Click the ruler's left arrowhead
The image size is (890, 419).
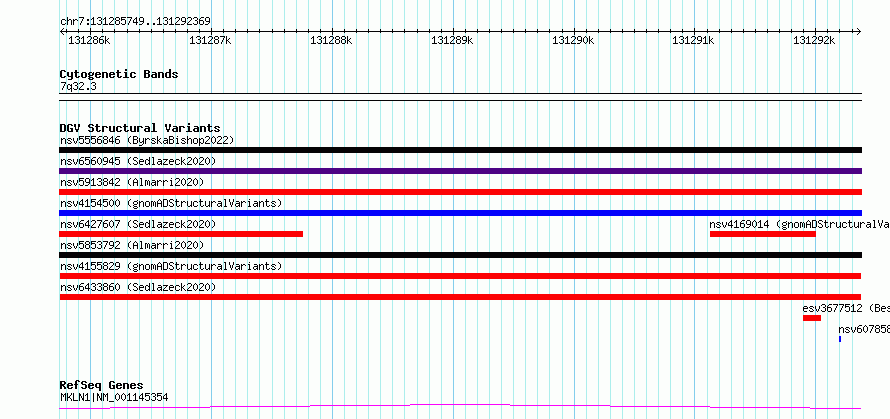pos(62,32)
